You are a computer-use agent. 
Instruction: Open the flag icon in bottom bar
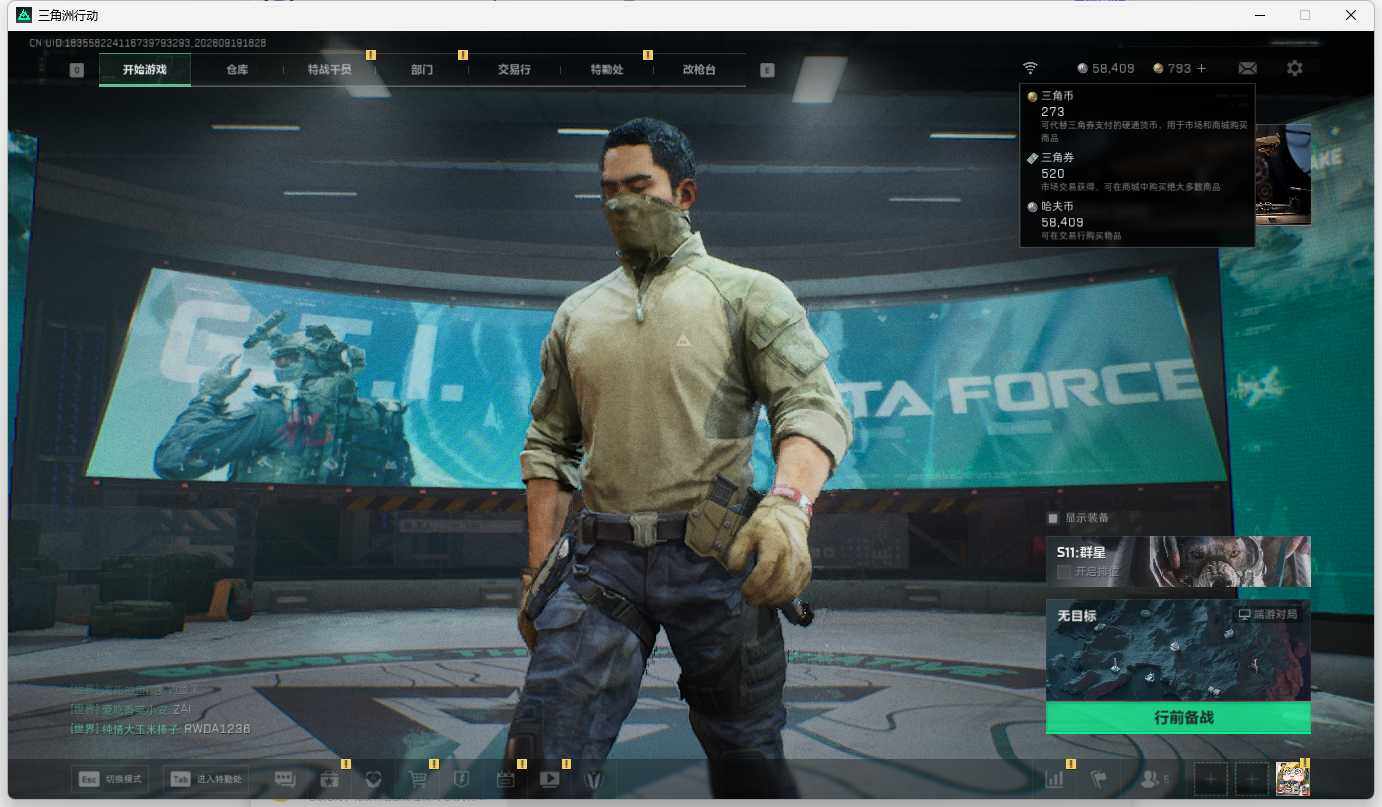tap(1098, 779)
